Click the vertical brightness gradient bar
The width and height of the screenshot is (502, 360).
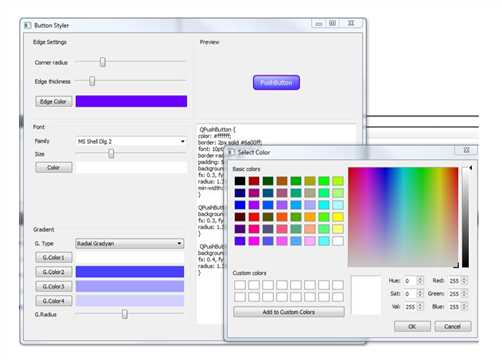pos(466,217)
